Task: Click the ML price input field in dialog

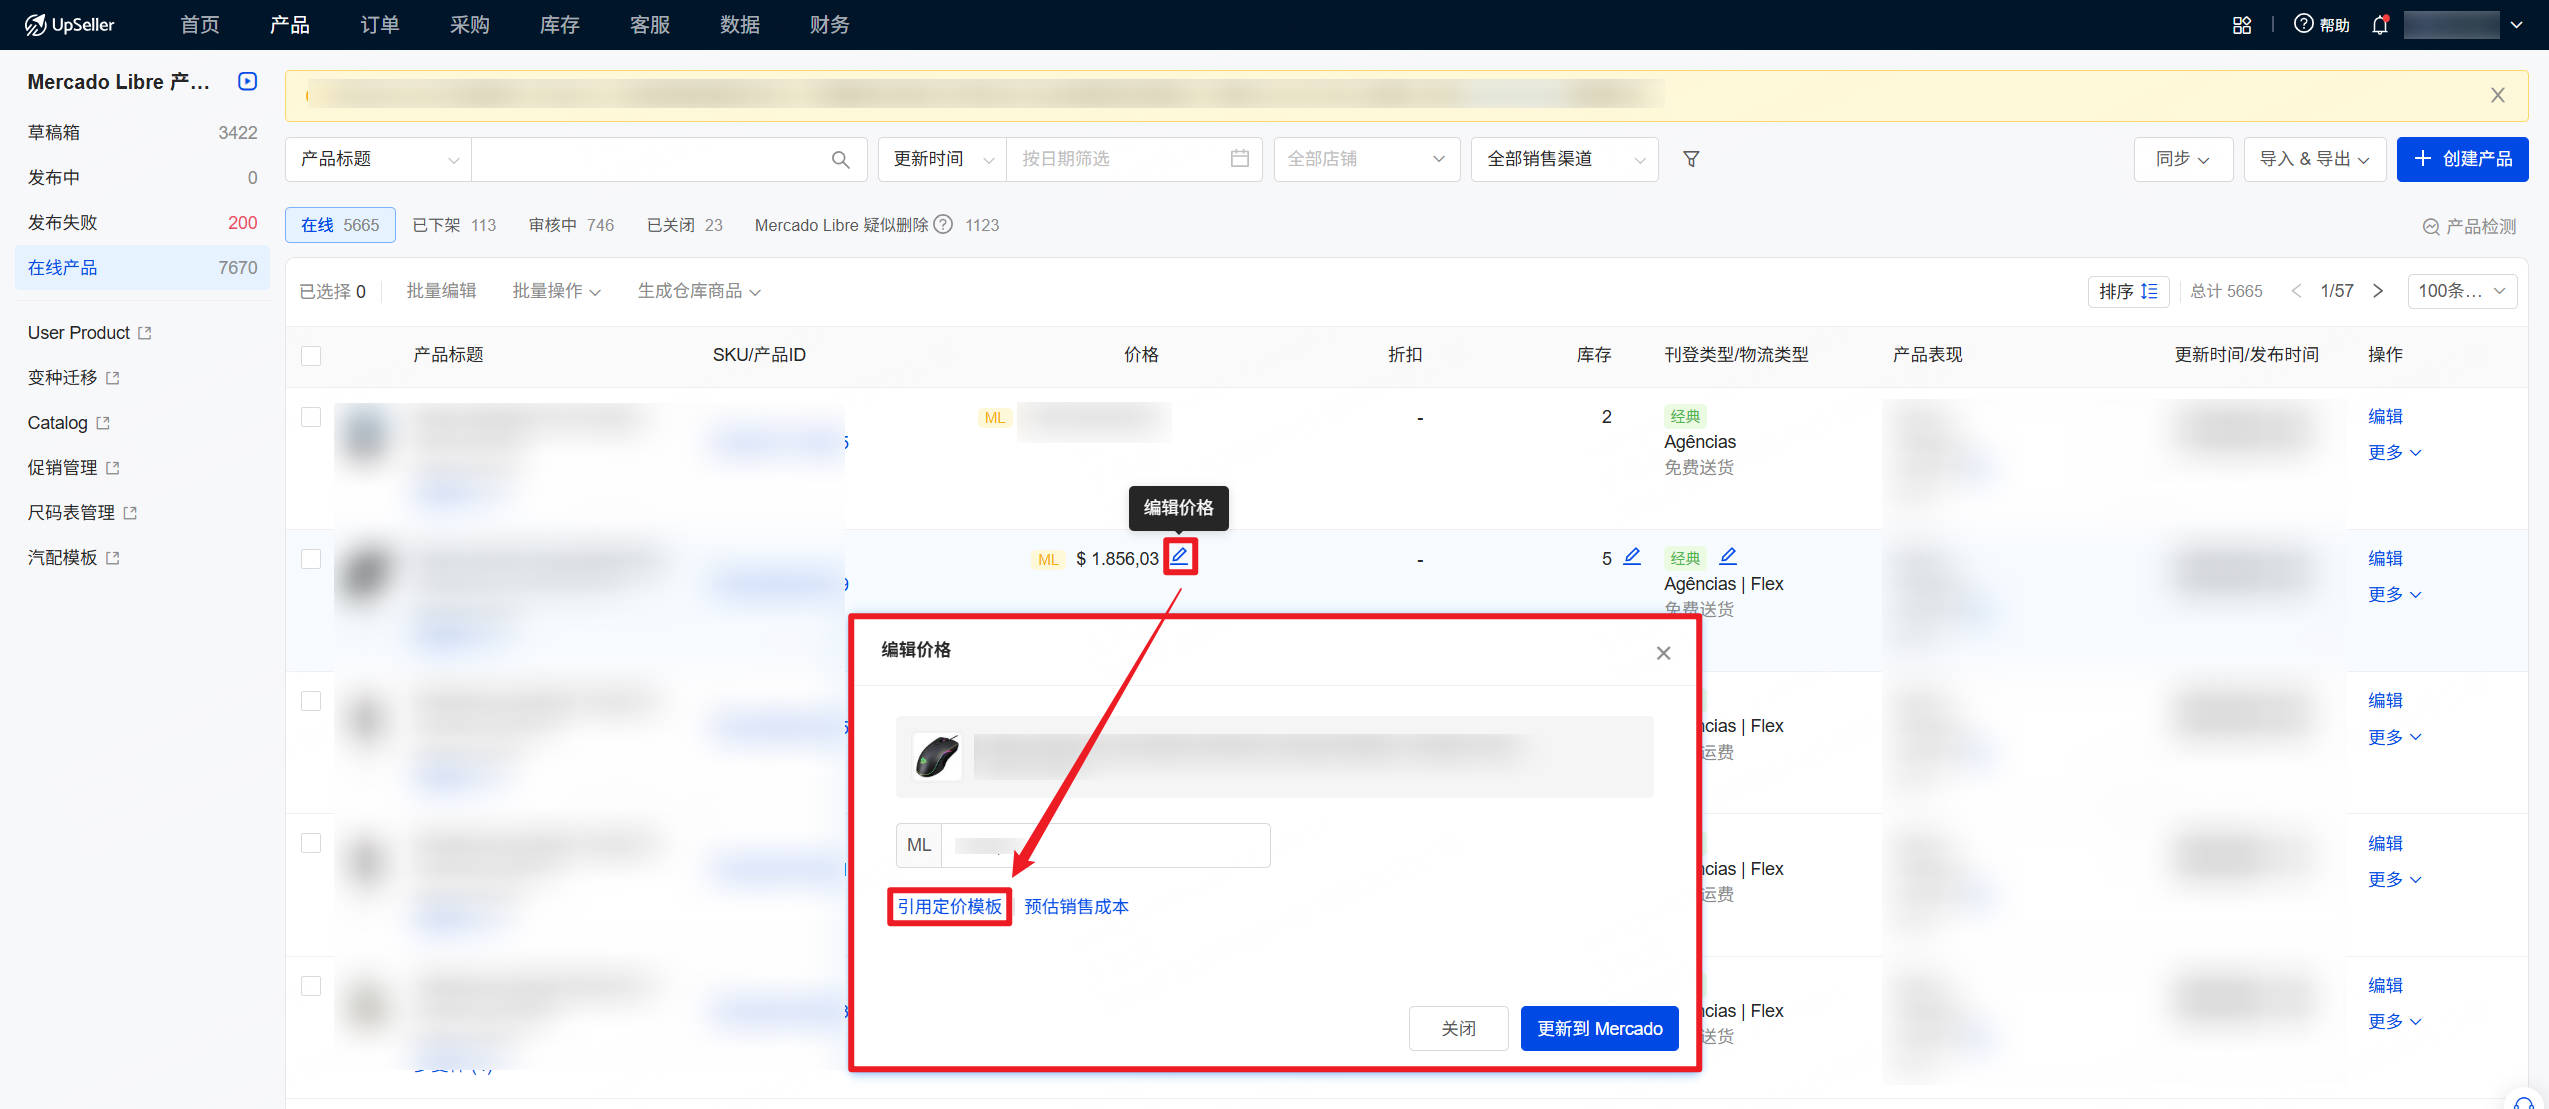Action: click(x=1105, y=846)
